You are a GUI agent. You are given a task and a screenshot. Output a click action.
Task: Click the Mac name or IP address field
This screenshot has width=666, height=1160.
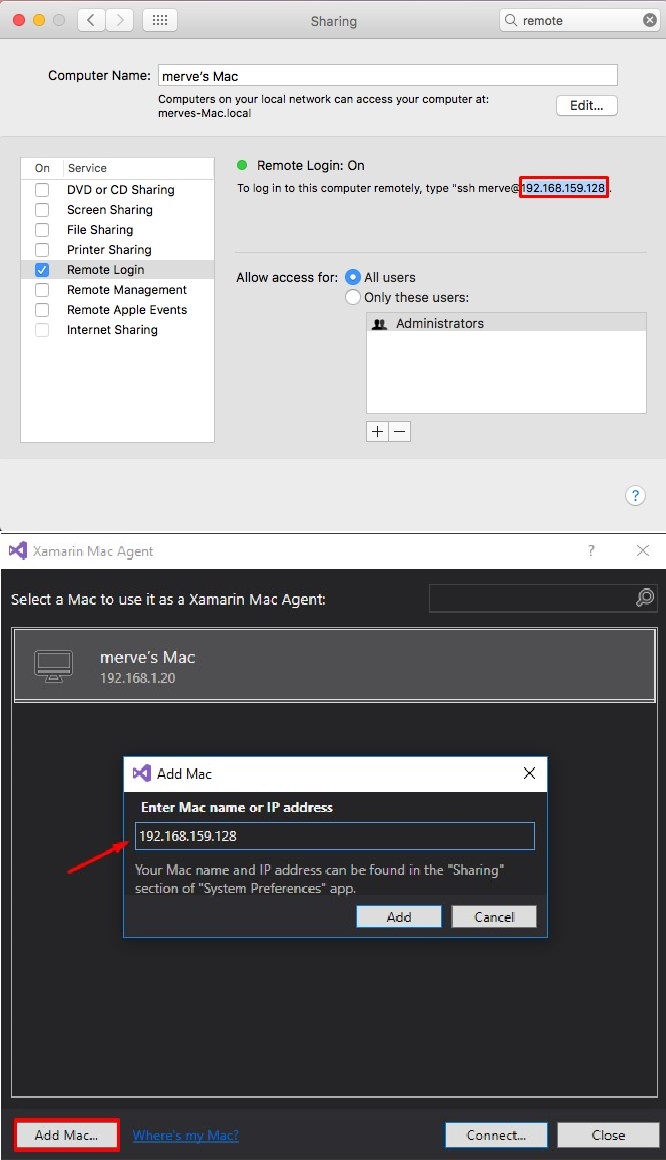pyautogui.click(x=334, y=836)
